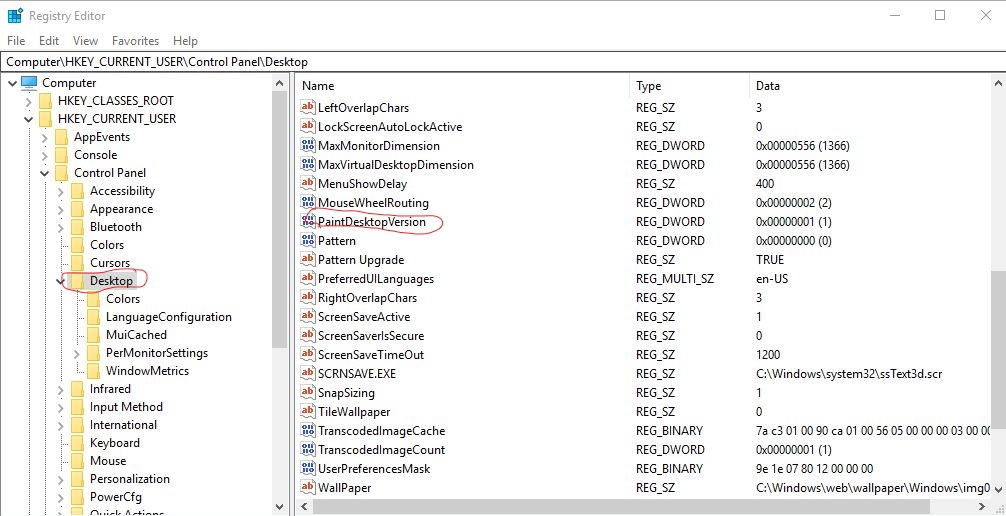Select the WindowMetrics subkey
Viewport: 1006px width, 516px height.
click(x=147, y=370)
